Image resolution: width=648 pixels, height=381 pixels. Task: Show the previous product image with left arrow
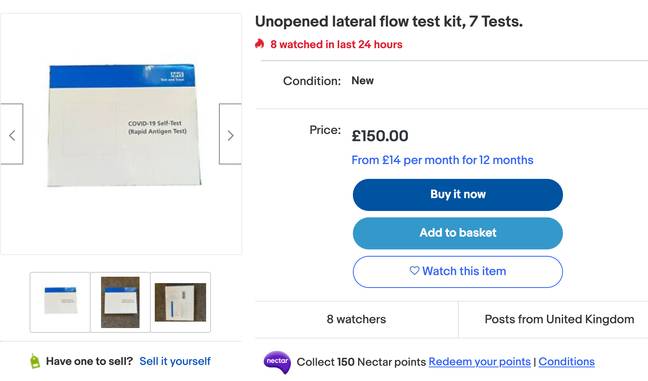[12, 134]
